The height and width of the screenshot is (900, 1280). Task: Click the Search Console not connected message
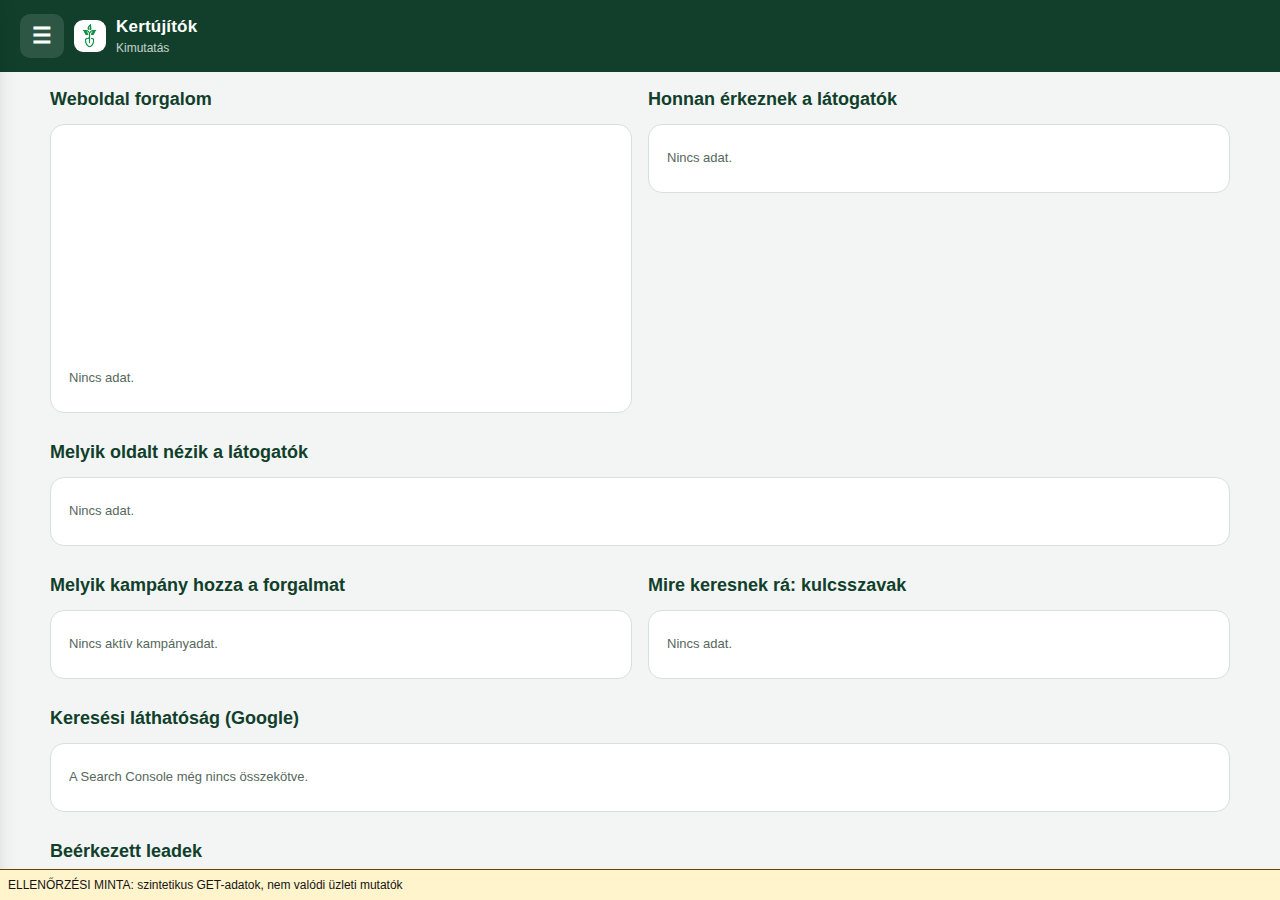pos(188,777)
